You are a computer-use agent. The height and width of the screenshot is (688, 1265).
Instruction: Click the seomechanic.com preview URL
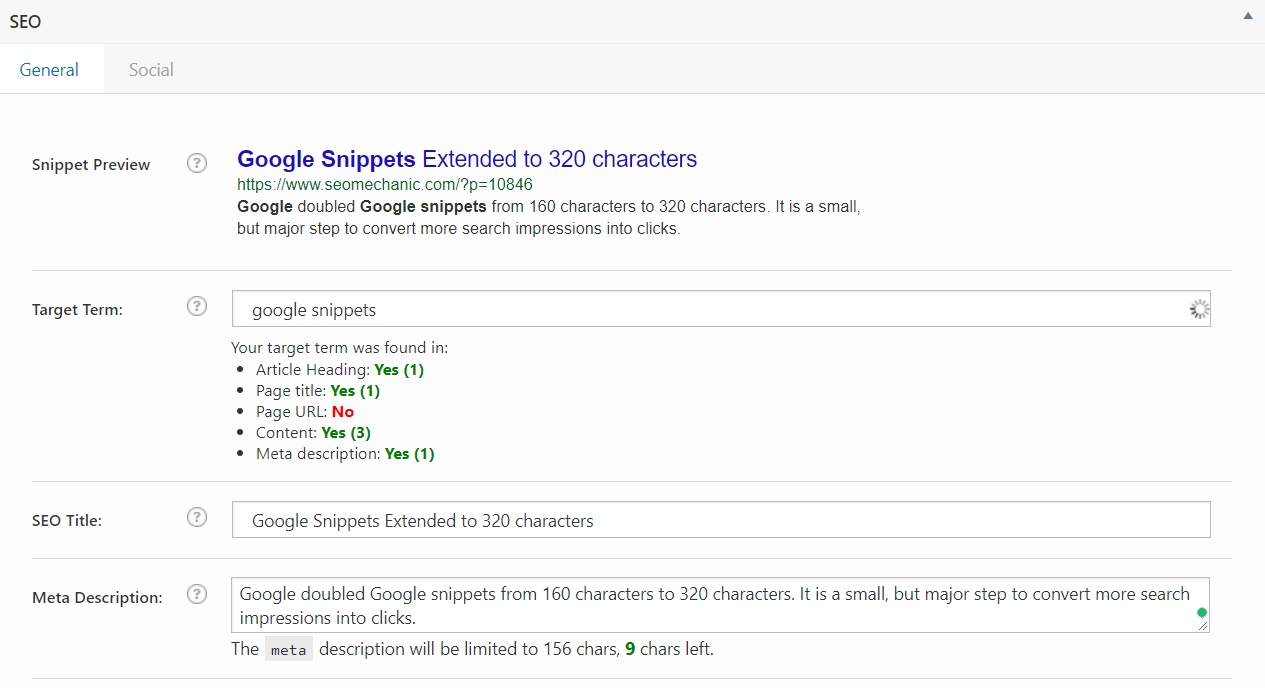click(x=385, y=185)
